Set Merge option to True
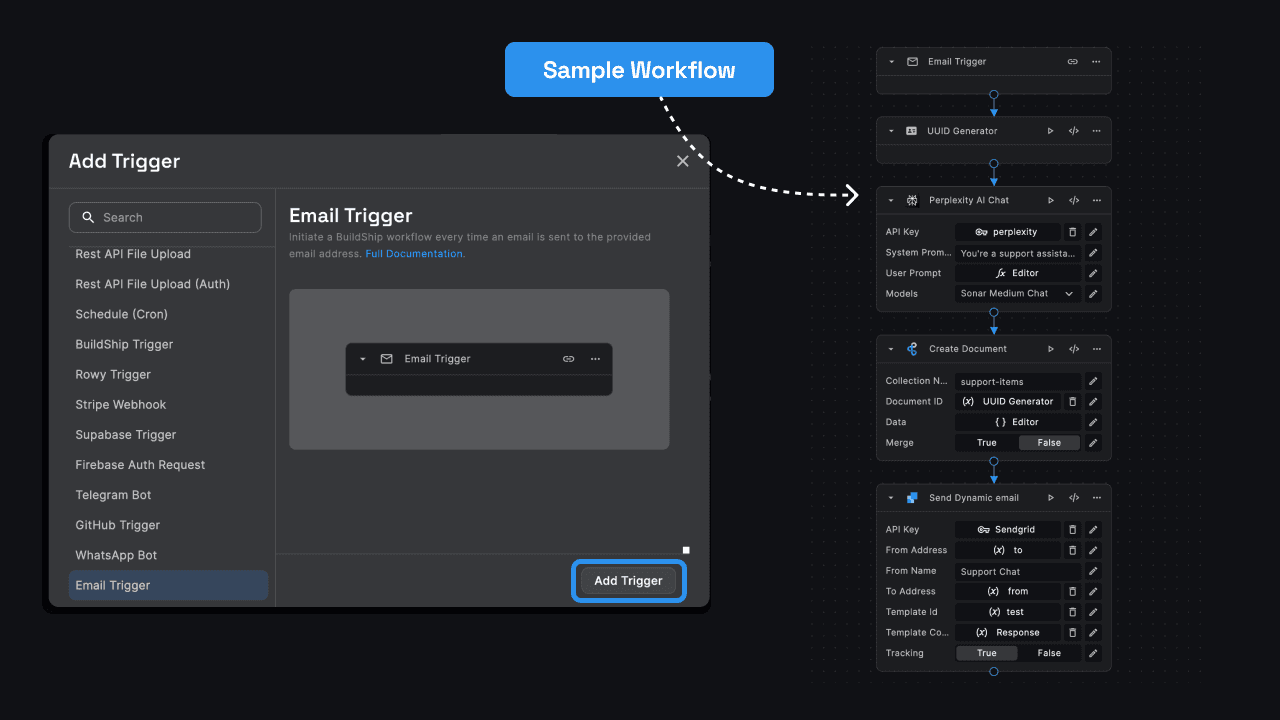This screenshot has width=1280, height=720. [x=986, y=443]
